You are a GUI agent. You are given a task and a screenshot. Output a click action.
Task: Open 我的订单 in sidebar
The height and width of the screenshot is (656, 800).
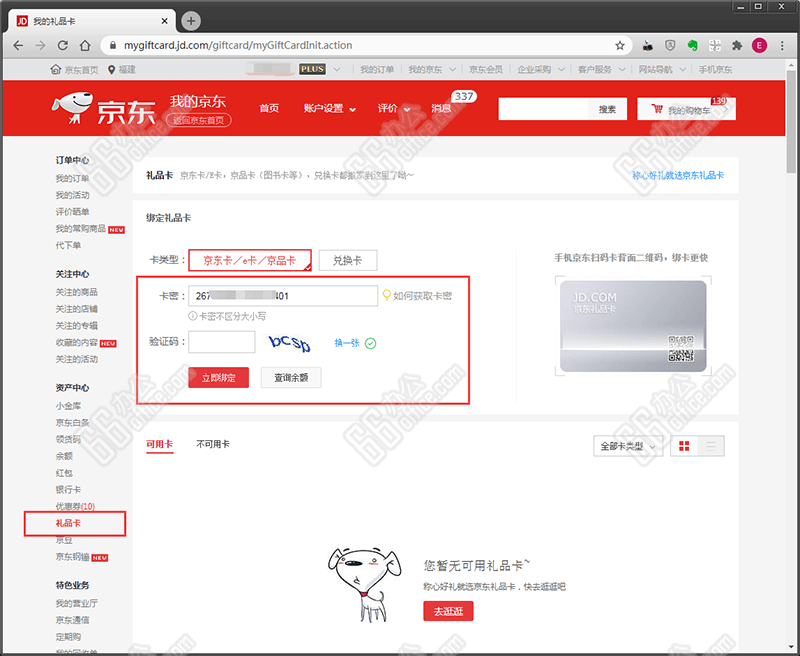[x=72, y=179]
